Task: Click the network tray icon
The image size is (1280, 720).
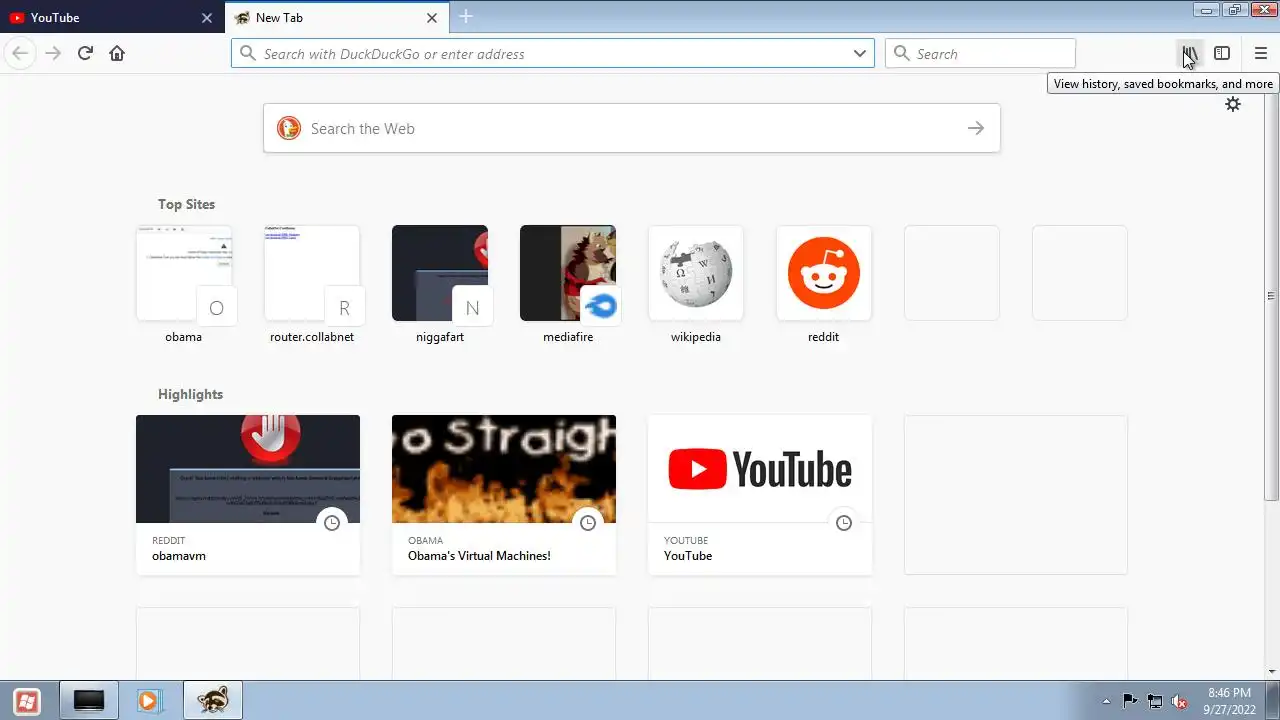Action: point(1155,701)
